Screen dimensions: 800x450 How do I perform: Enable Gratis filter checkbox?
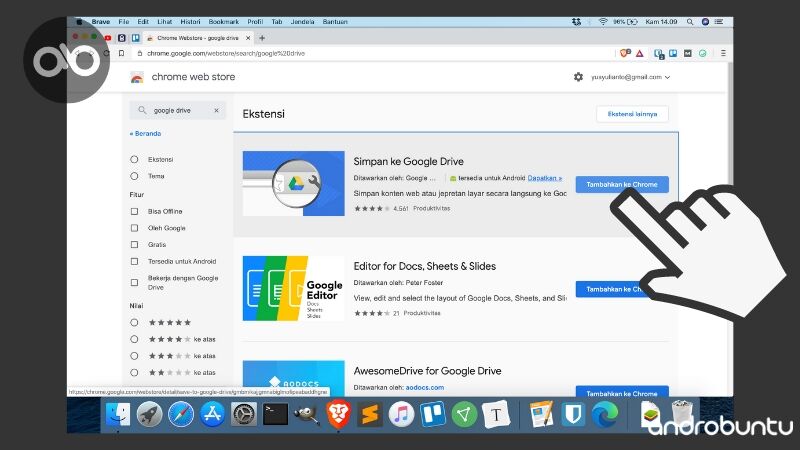(x=134, y=244)
